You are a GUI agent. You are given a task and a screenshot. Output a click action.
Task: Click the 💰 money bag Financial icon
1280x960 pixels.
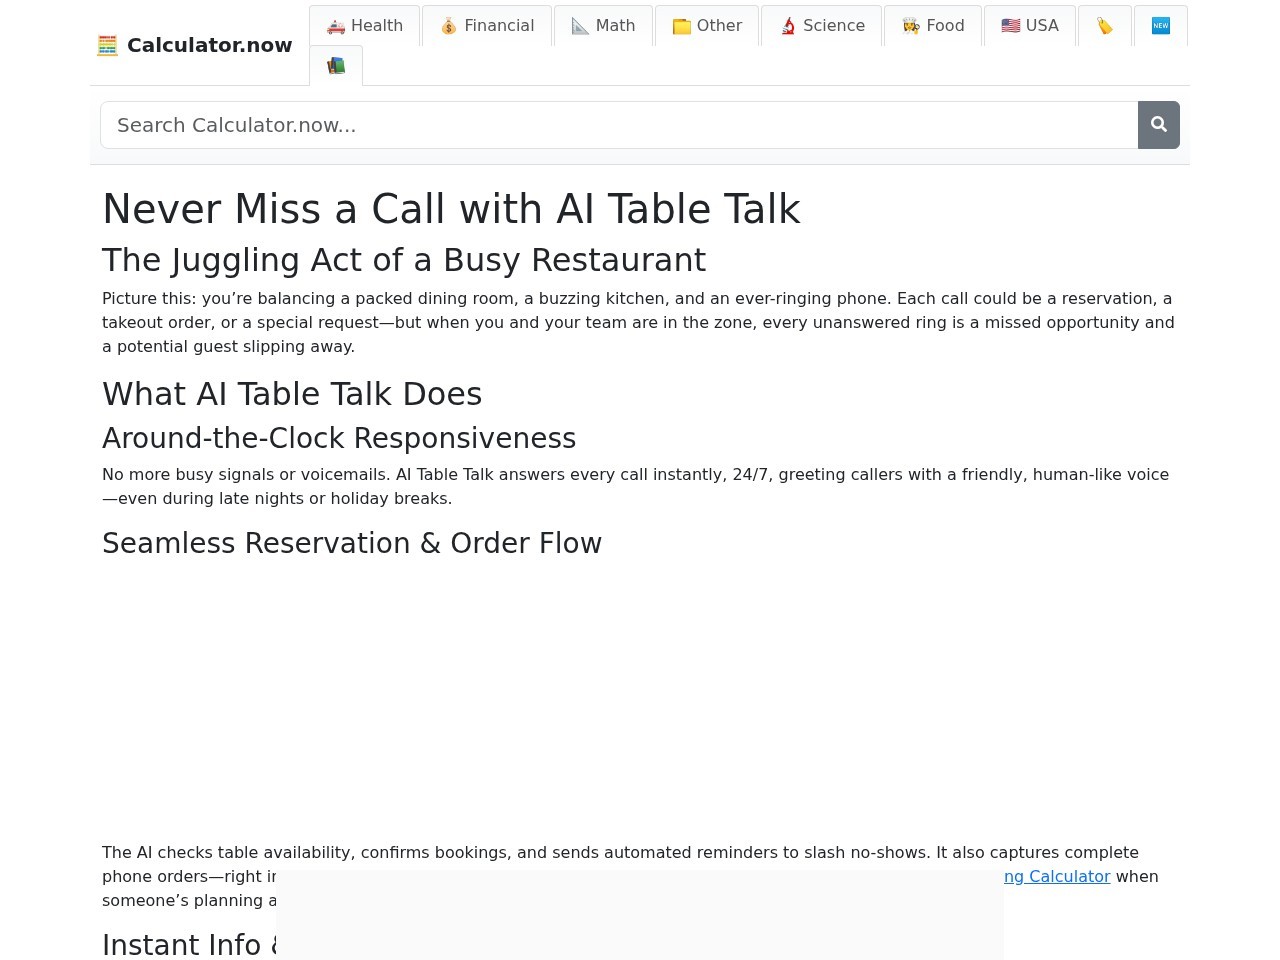pyautogui.click(x=449, y=26)
